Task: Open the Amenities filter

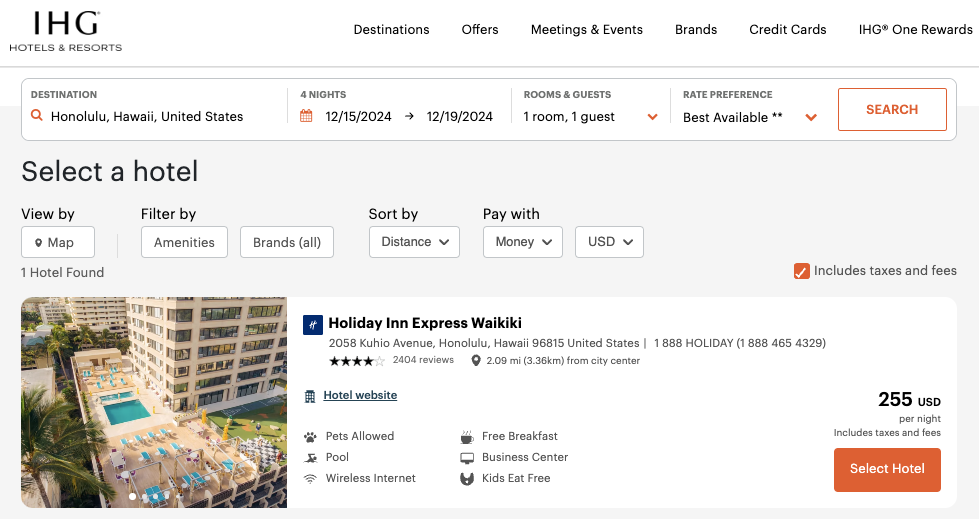Action: 184,242
